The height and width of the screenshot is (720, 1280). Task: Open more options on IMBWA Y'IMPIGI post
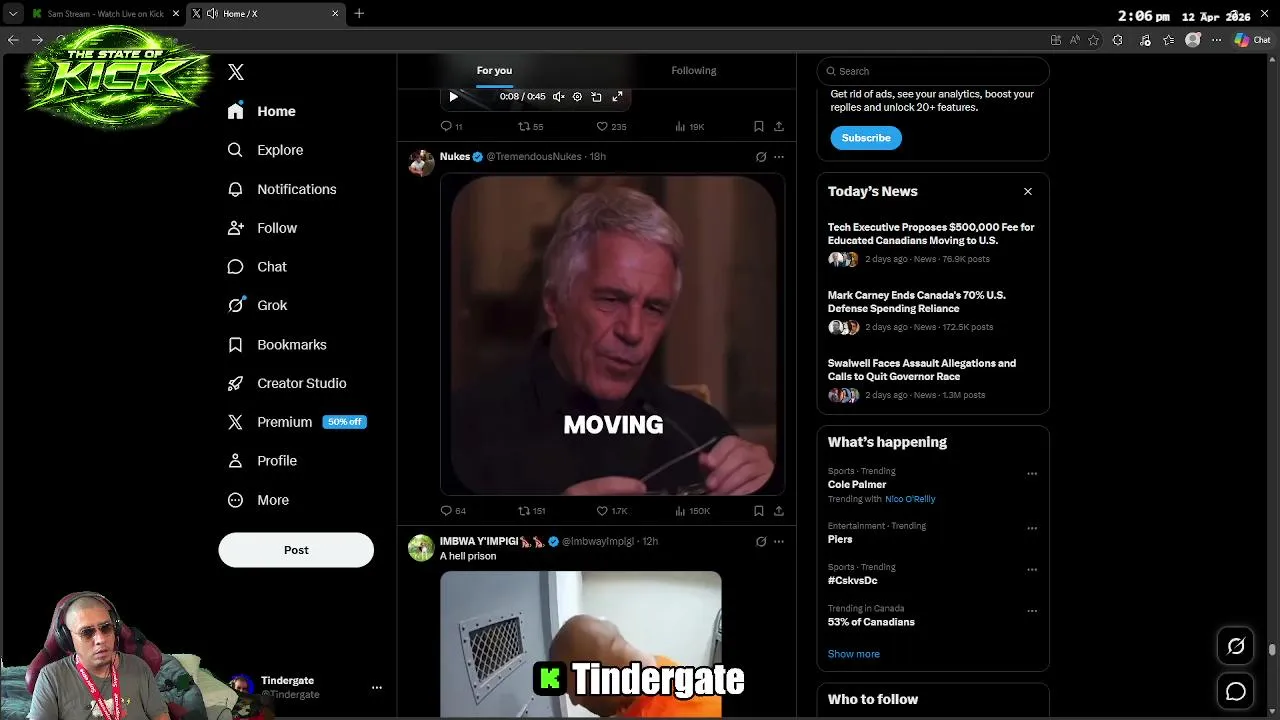779,541
